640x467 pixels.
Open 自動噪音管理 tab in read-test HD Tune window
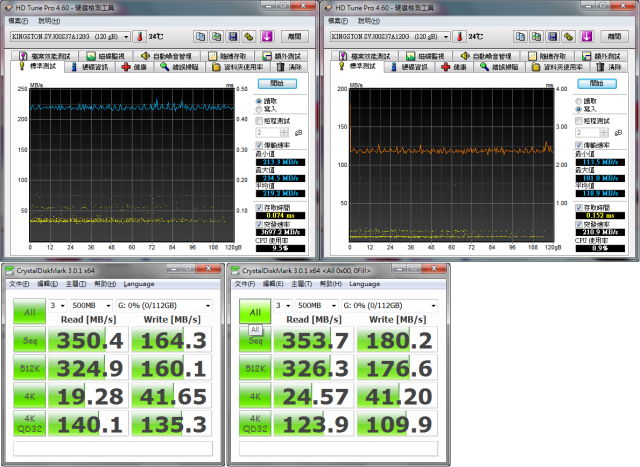point(166,56)
